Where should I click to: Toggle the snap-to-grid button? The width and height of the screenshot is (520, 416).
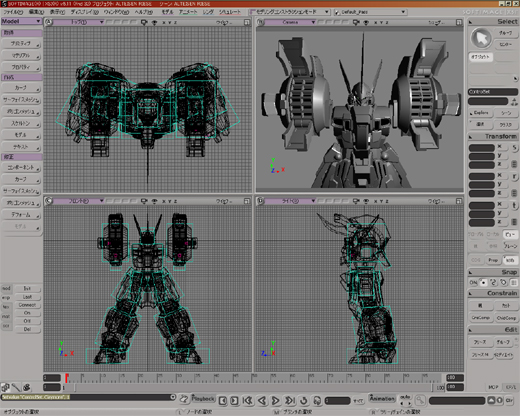click(514, 282)
